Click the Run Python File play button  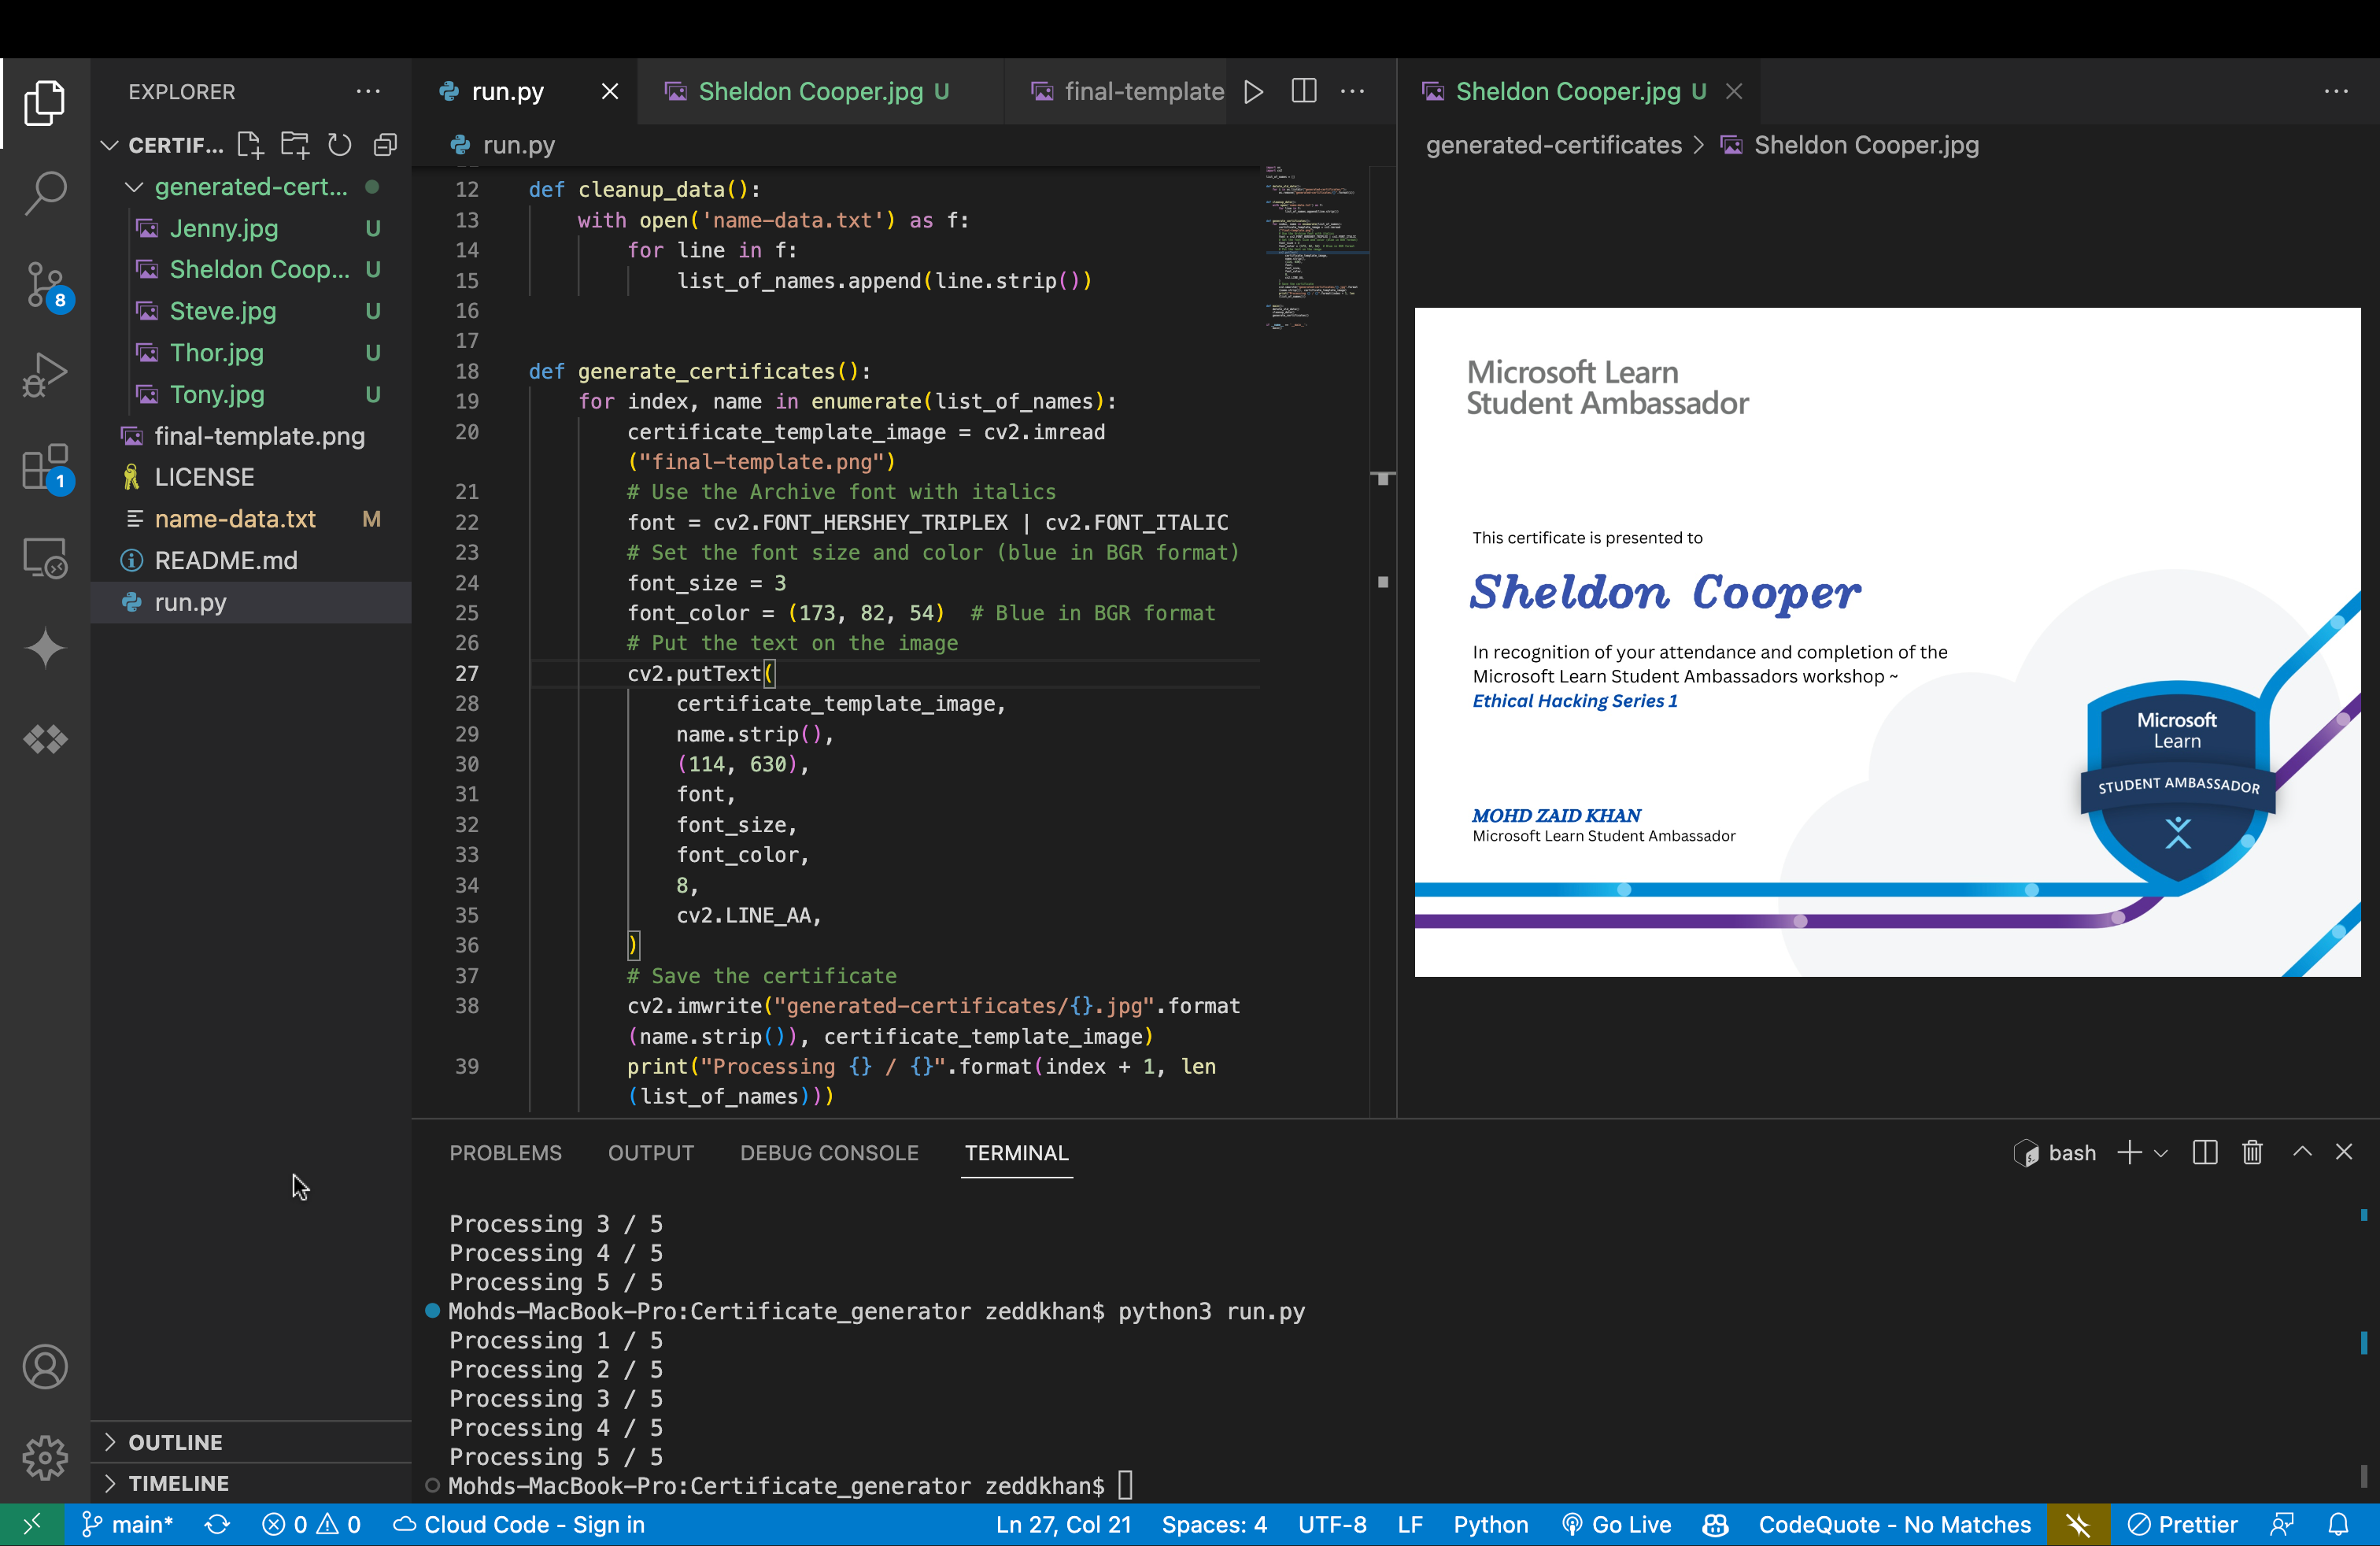1253,92
